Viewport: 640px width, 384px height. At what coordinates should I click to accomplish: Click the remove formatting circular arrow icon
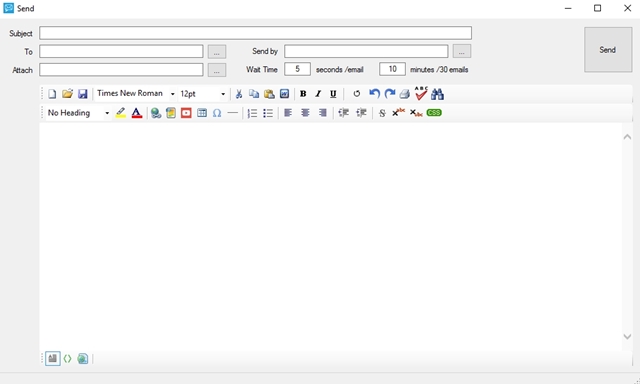(357, 94)
